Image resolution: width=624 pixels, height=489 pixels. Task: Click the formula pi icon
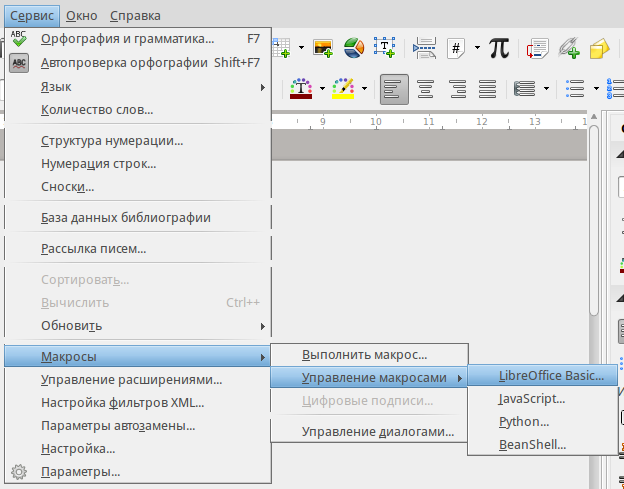point(499,48)
